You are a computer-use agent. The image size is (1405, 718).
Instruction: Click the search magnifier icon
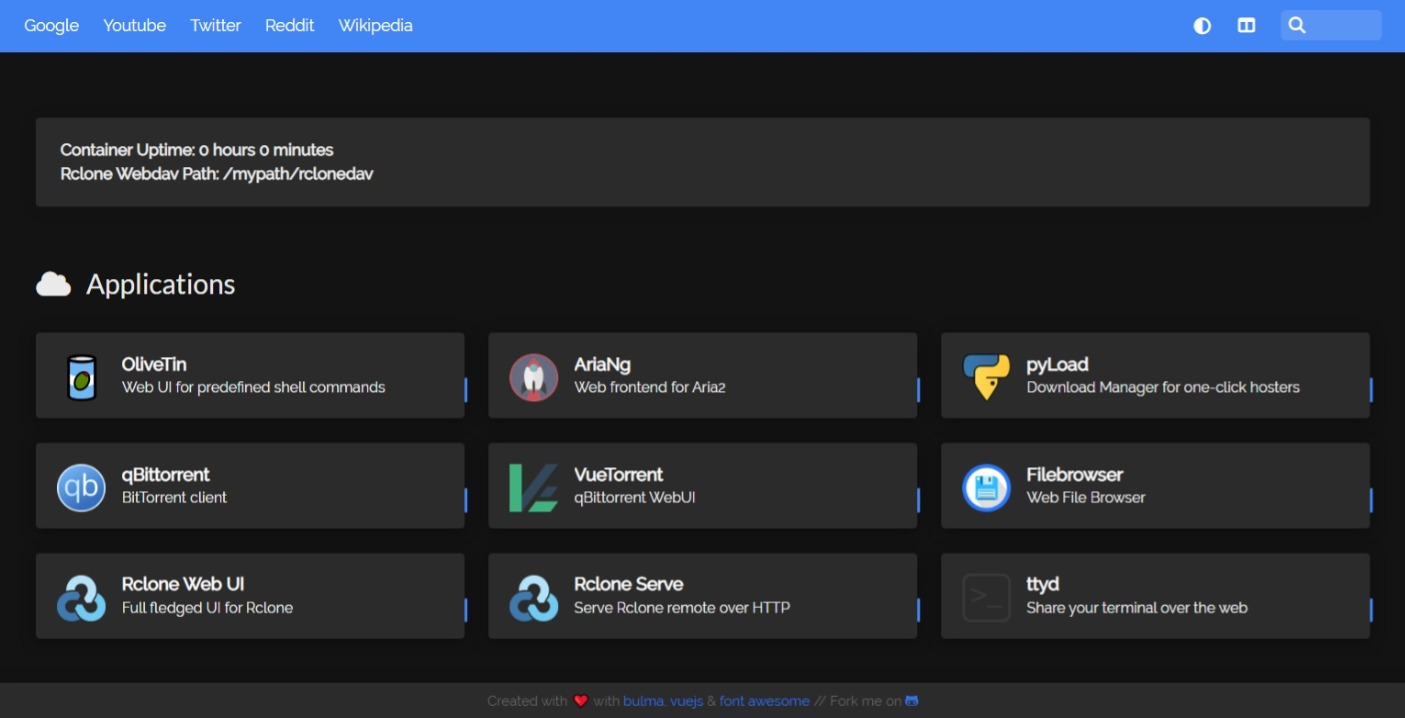coord(1297,25)
